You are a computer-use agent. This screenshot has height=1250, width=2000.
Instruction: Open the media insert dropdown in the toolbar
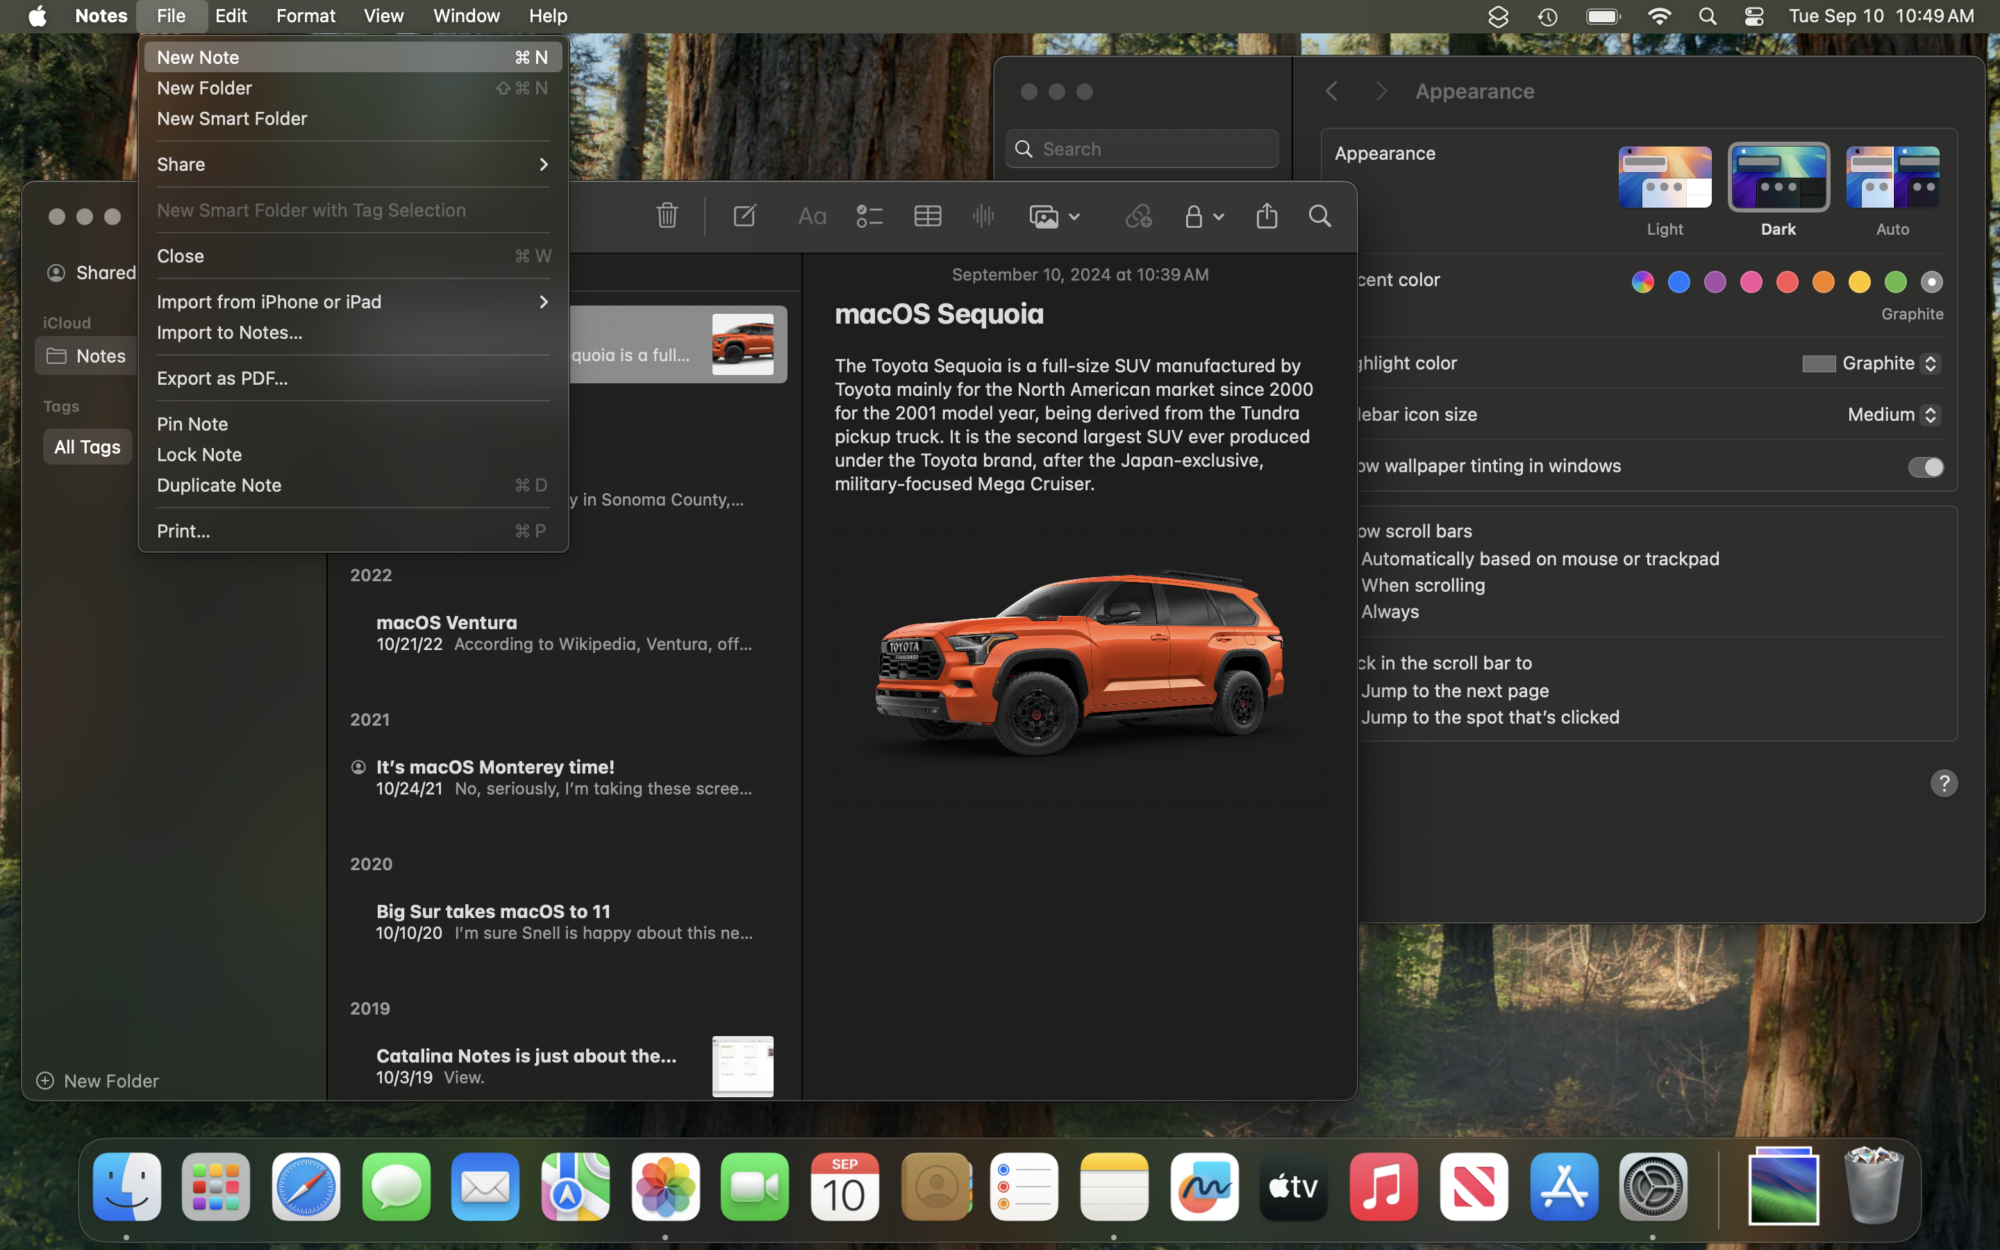(1053, 216)
